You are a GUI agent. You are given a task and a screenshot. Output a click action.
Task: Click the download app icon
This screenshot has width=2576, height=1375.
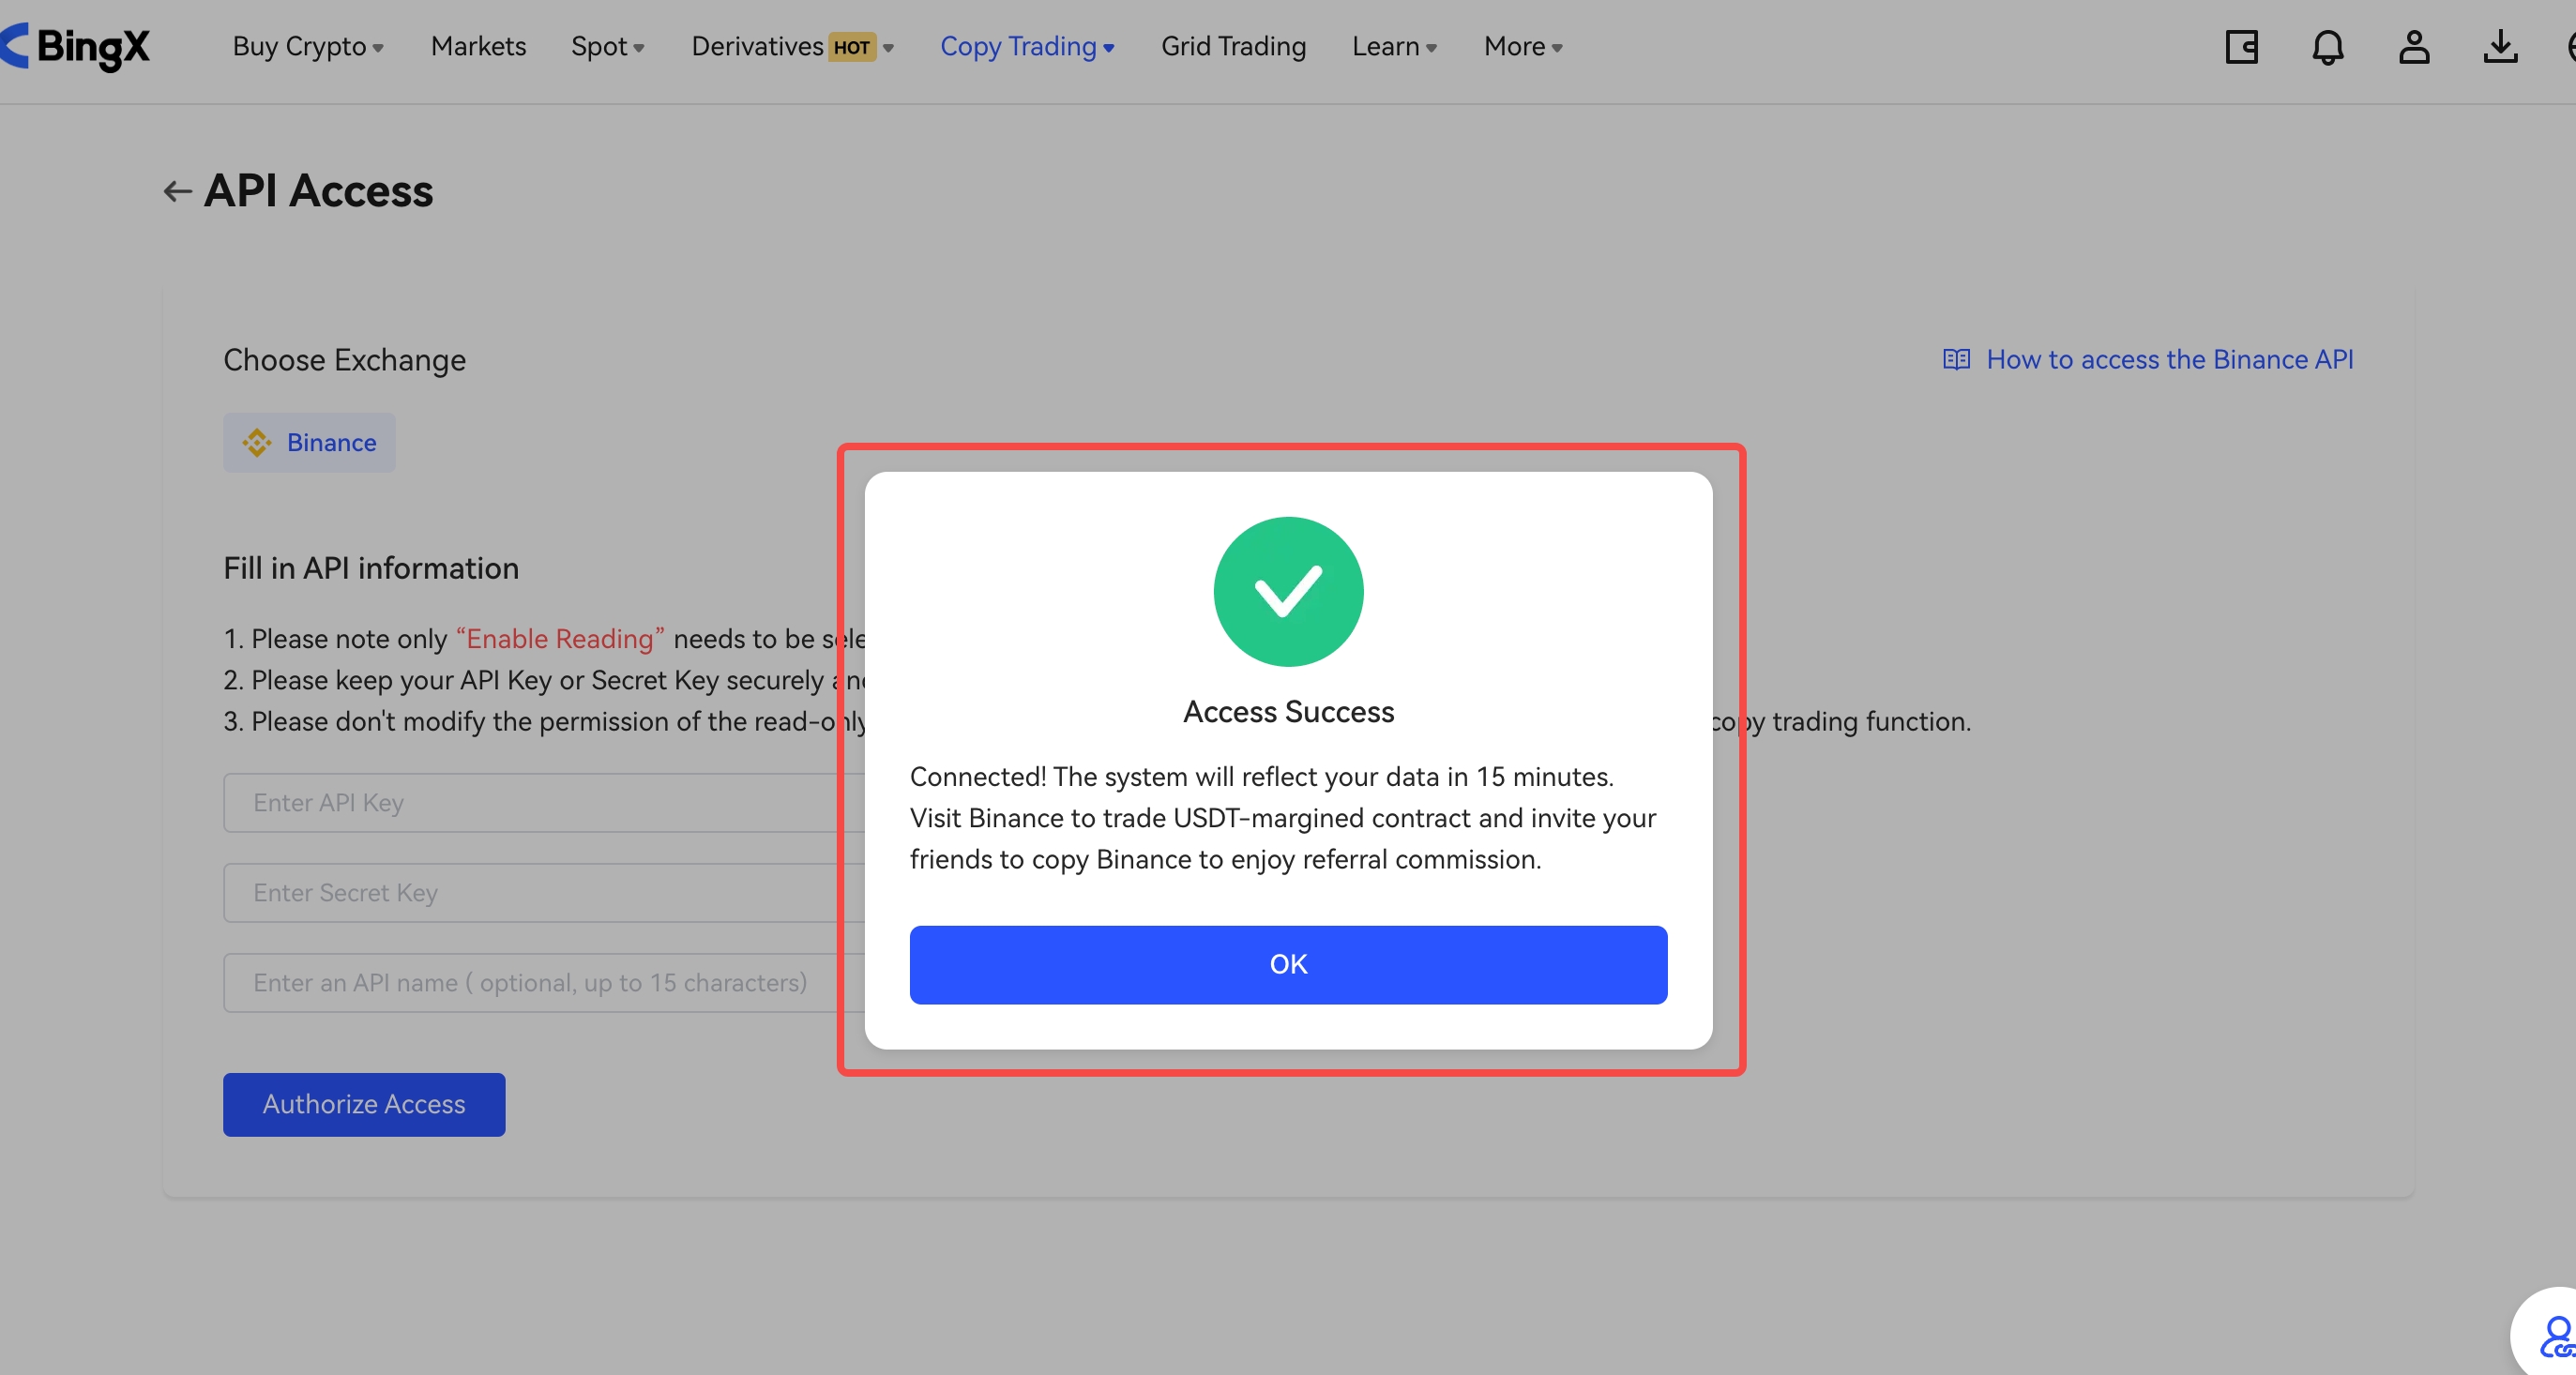coord(2499,46)
